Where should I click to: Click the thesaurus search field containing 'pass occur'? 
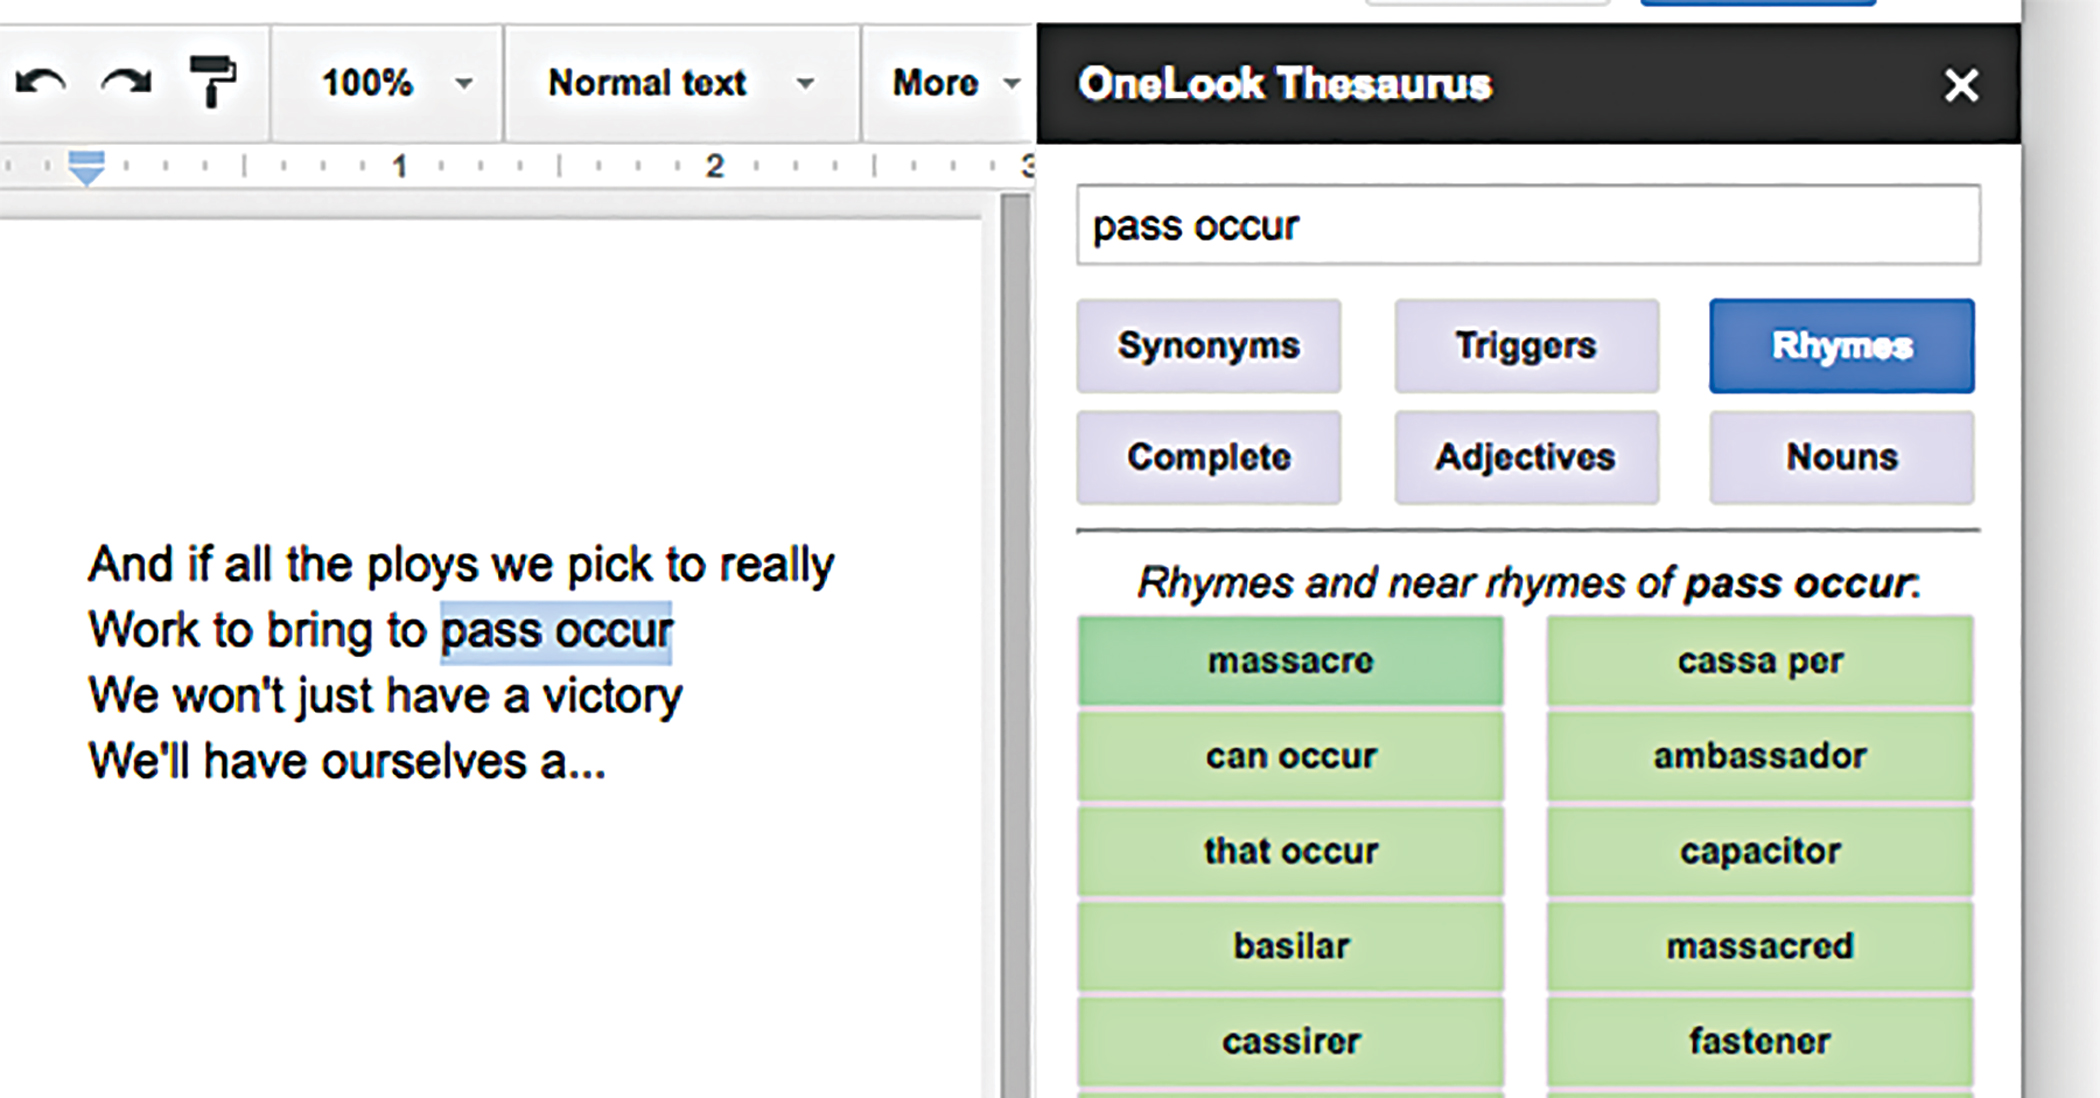pos(1527,226)
